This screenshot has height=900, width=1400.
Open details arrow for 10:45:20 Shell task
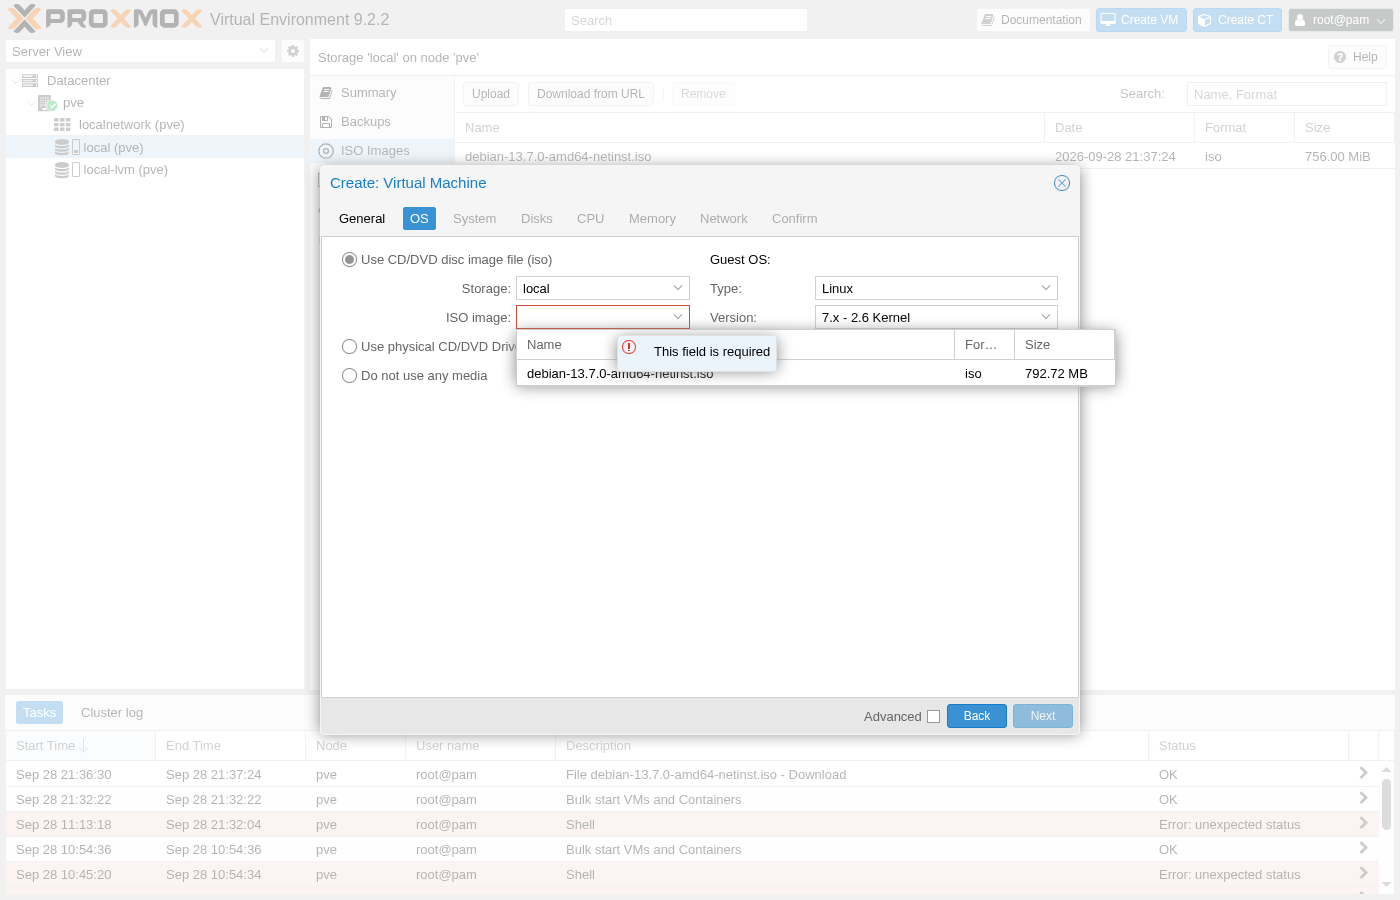(1363, 873)
